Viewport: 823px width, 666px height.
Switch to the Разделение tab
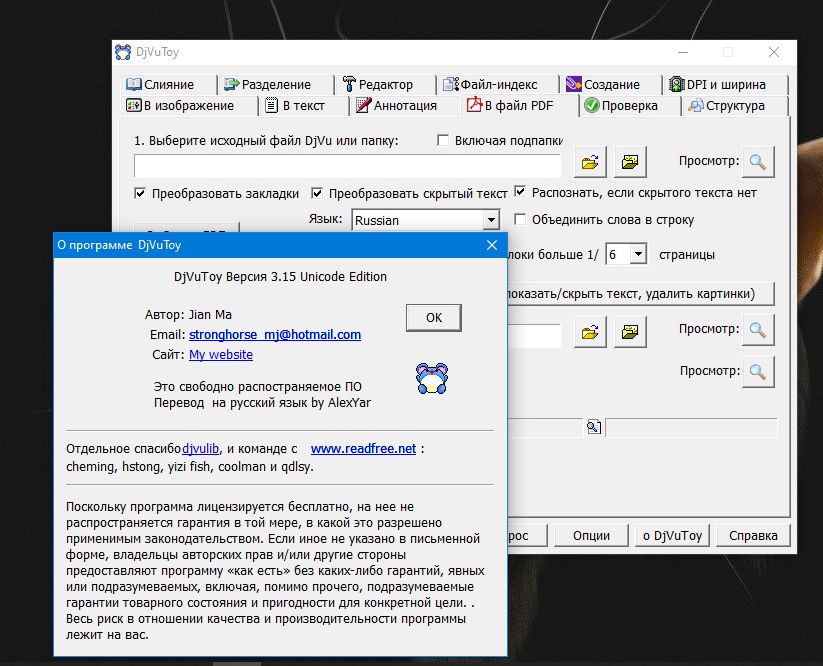275,84
